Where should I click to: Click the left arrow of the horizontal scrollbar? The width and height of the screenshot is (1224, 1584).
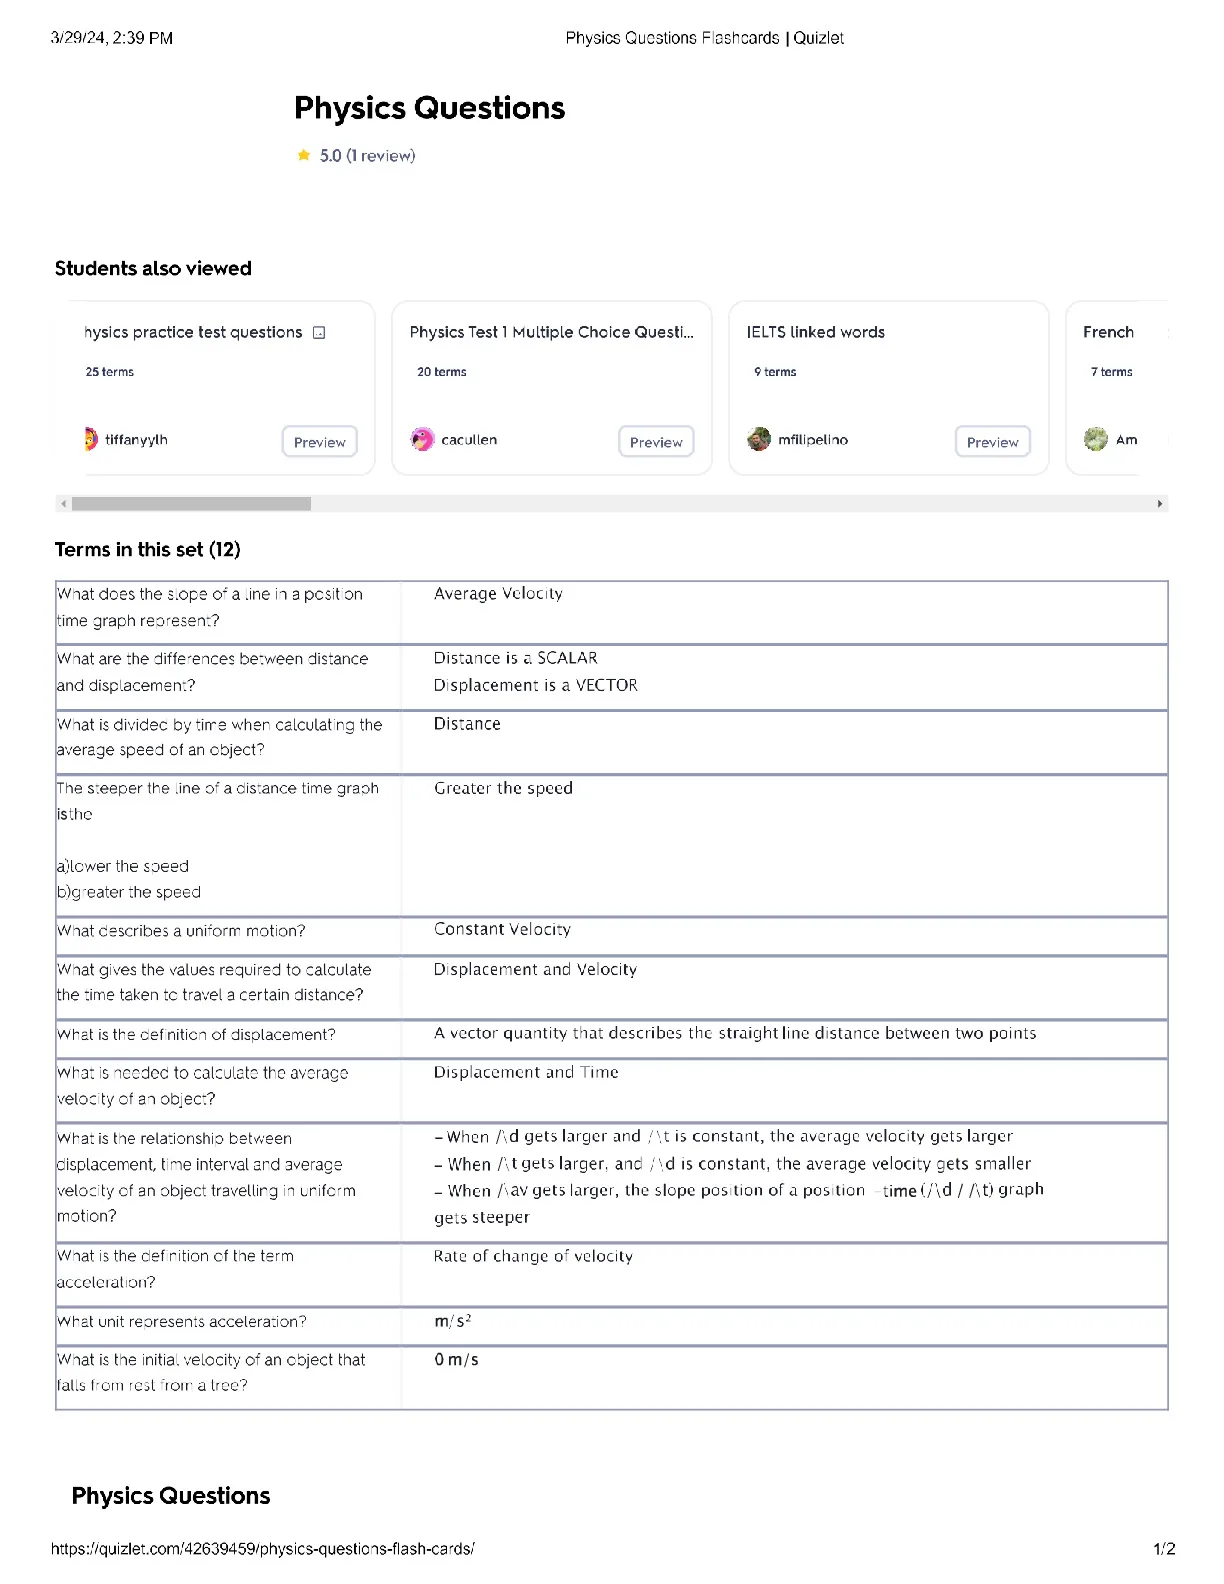click(x=64, y=504)
